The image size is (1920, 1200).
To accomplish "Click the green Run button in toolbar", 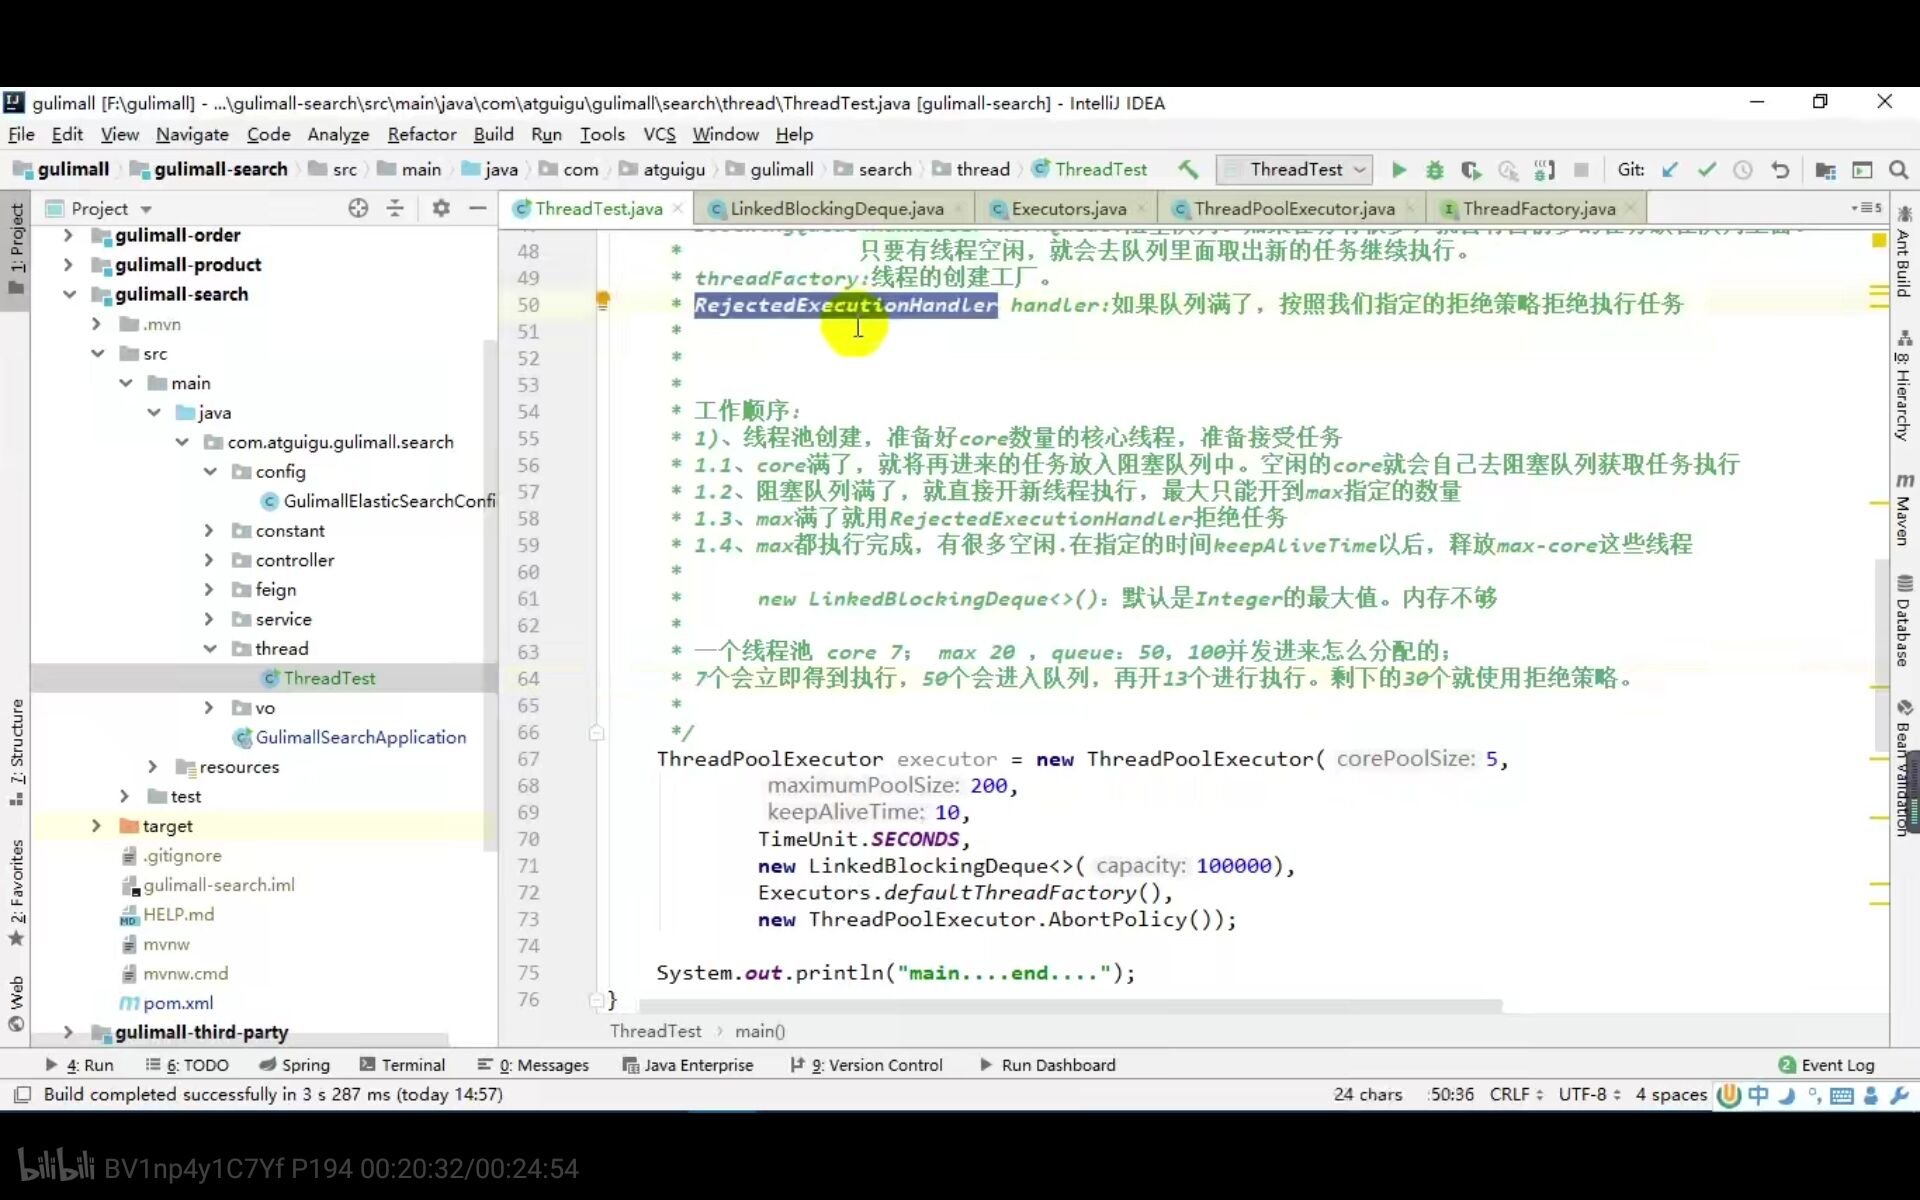I will click(1398, 170).
